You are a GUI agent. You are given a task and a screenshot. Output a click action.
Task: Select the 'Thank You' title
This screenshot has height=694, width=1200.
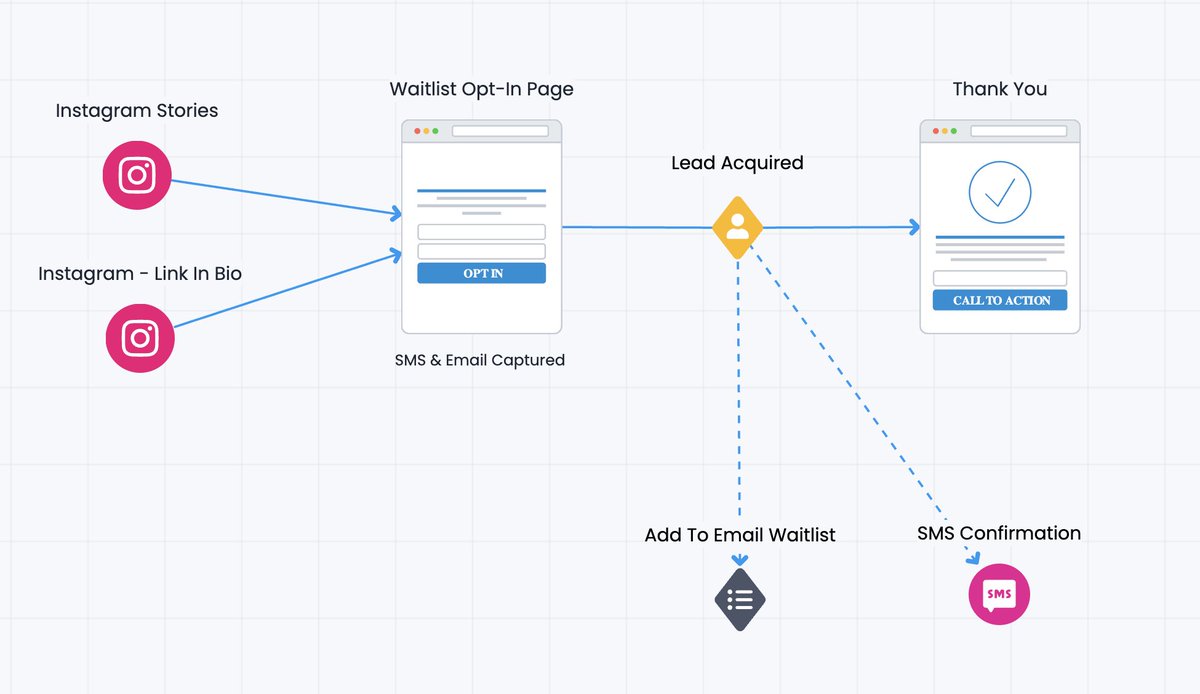pos(1000,89)
